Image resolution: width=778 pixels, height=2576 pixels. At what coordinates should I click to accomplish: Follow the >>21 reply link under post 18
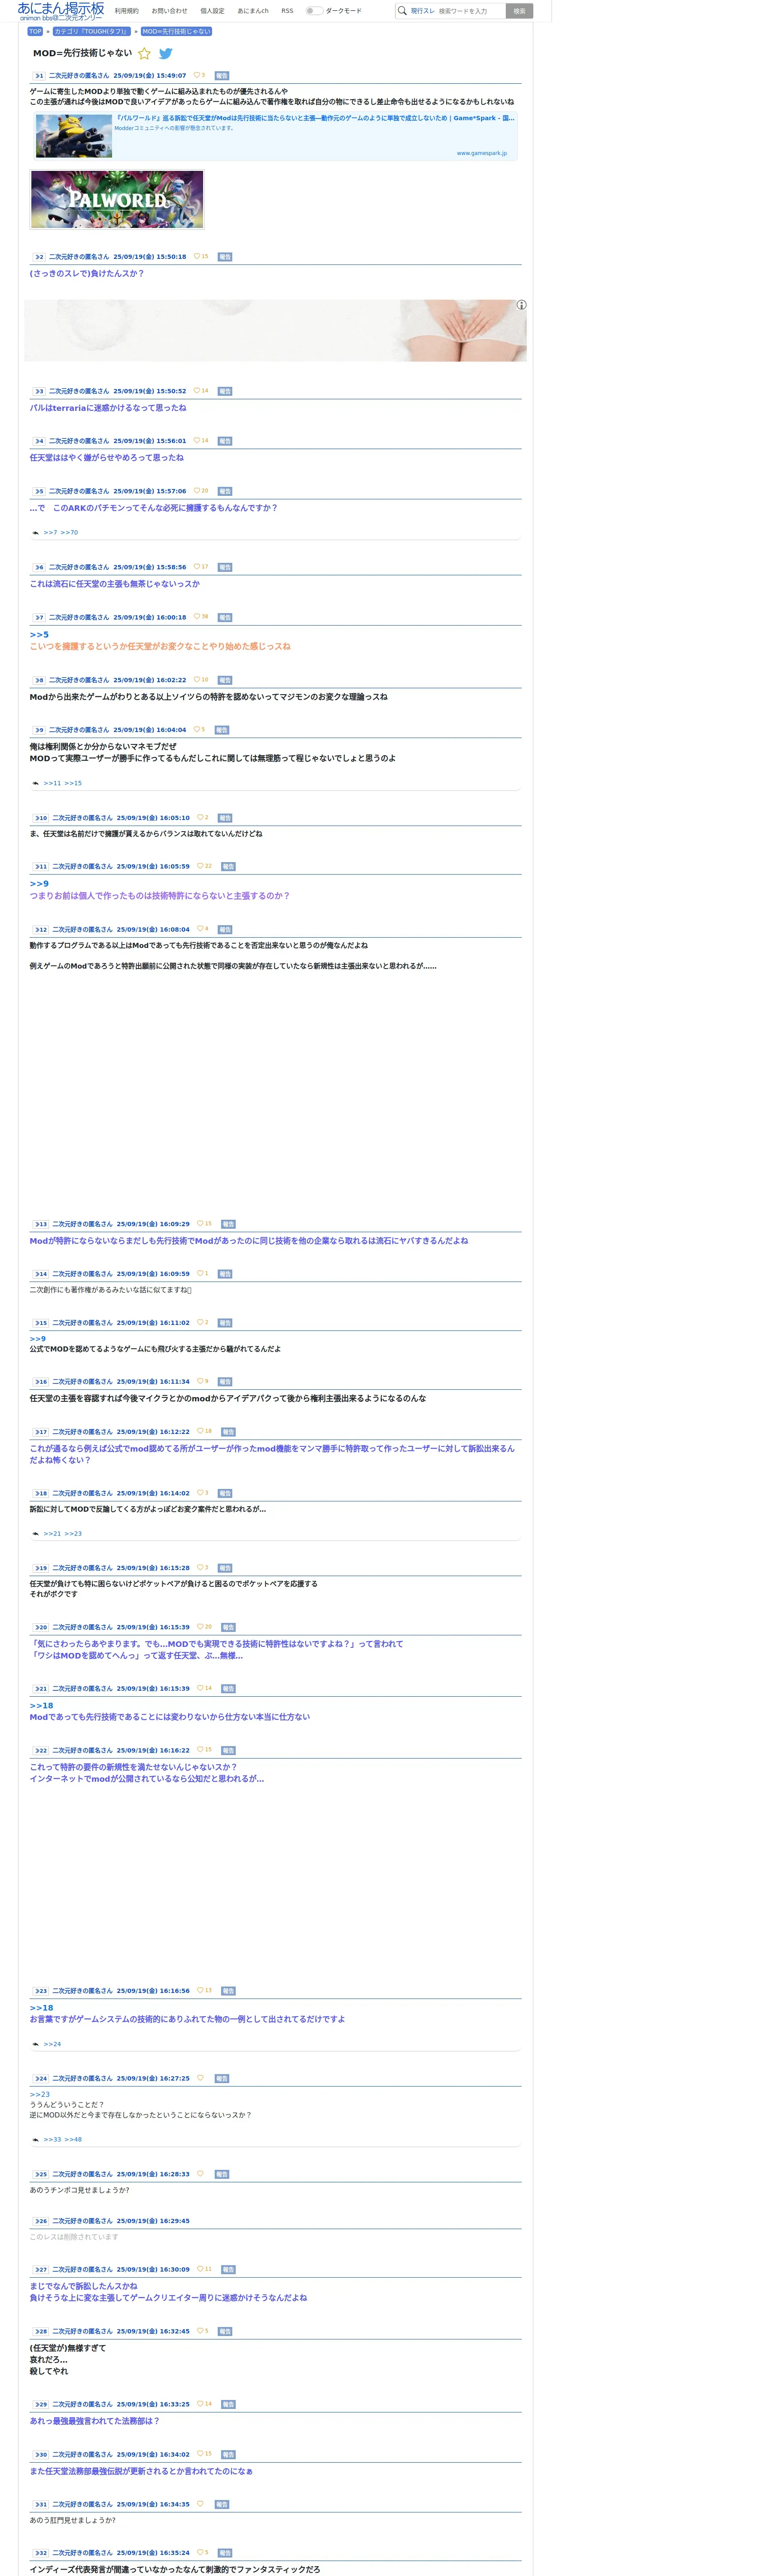pos(52,1534)
